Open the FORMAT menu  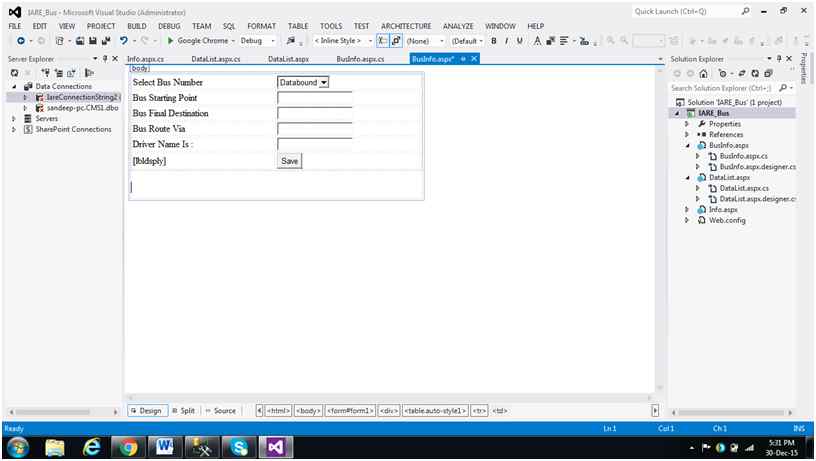coord(262,26)
